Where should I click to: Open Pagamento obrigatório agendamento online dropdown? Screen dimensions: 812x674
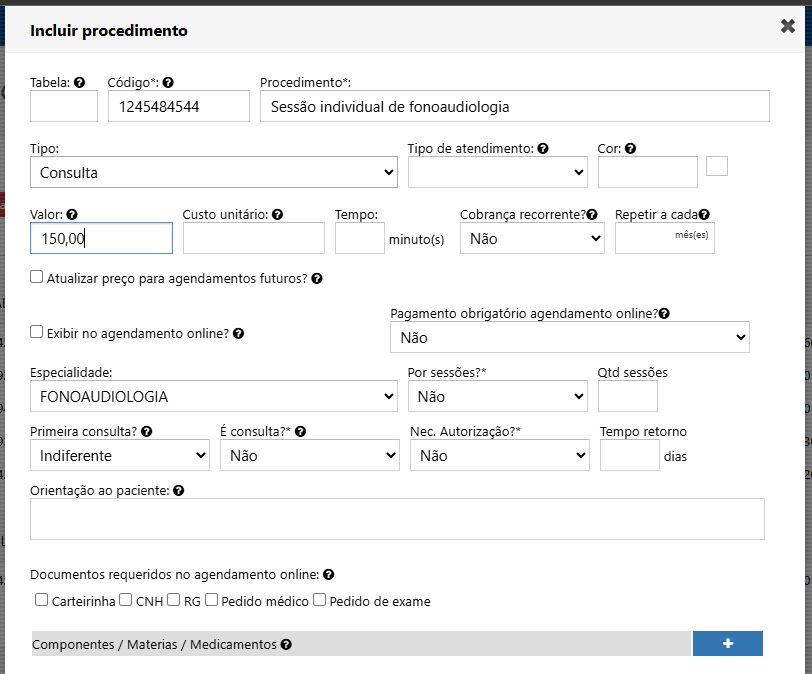click(569, 338)
